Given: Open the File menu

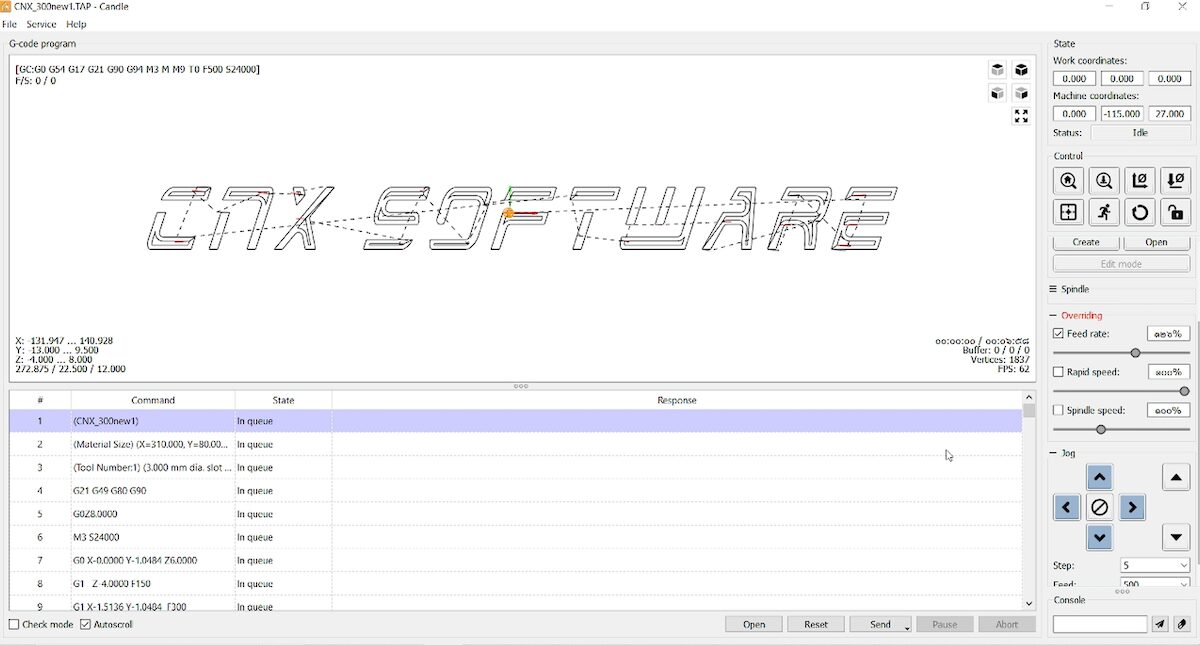Looking at the screenshot, I should [10, 24].
